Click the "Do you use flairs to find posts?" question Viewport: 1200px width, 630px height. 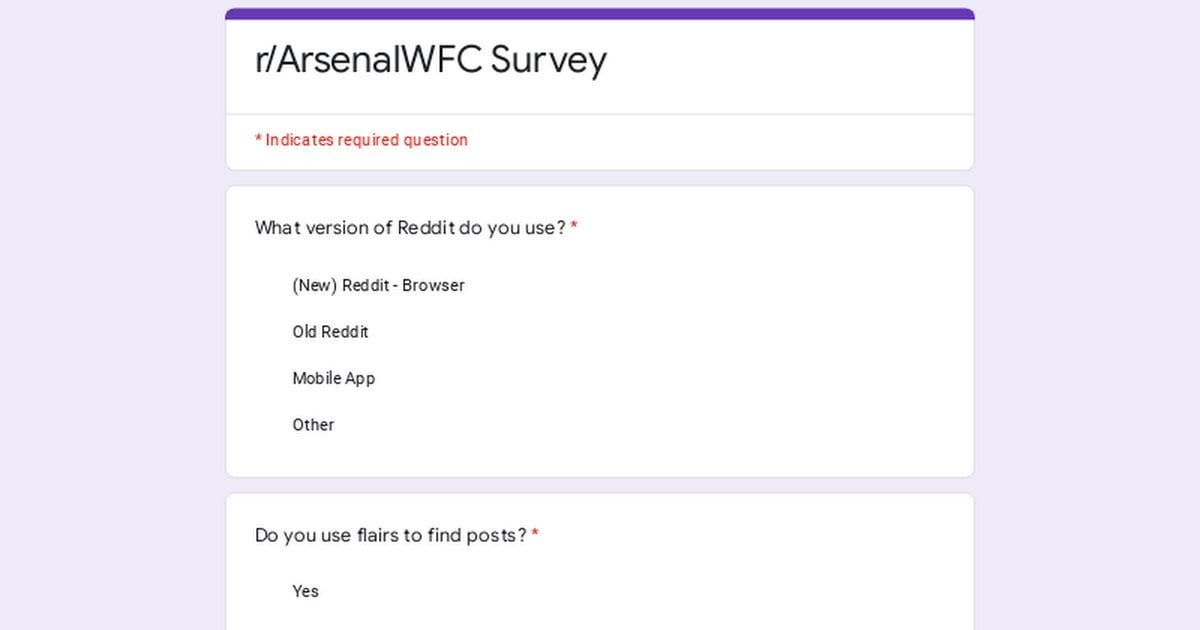(x=390, y=535)
